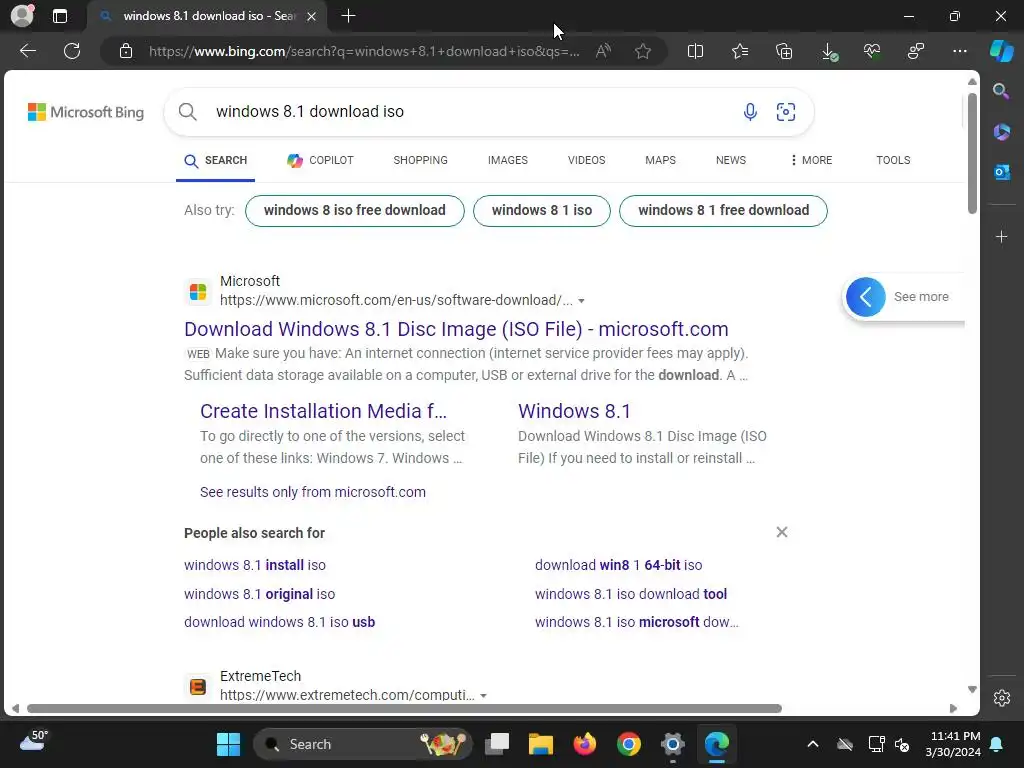Search 'windows 8.1 original iso' suggestion
Image resolution: width=1024 pixels, height=768 pixels.
pyautogui.click(x=259, y=594)
